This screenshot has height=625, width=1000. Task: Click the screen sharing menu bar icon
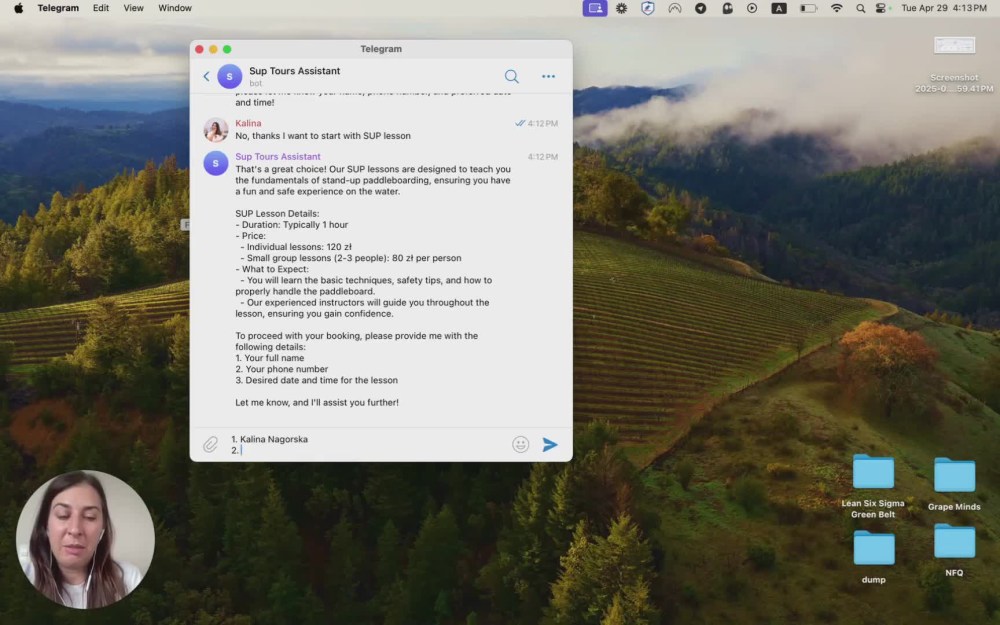pyautogui.click(x=595, y=8)
